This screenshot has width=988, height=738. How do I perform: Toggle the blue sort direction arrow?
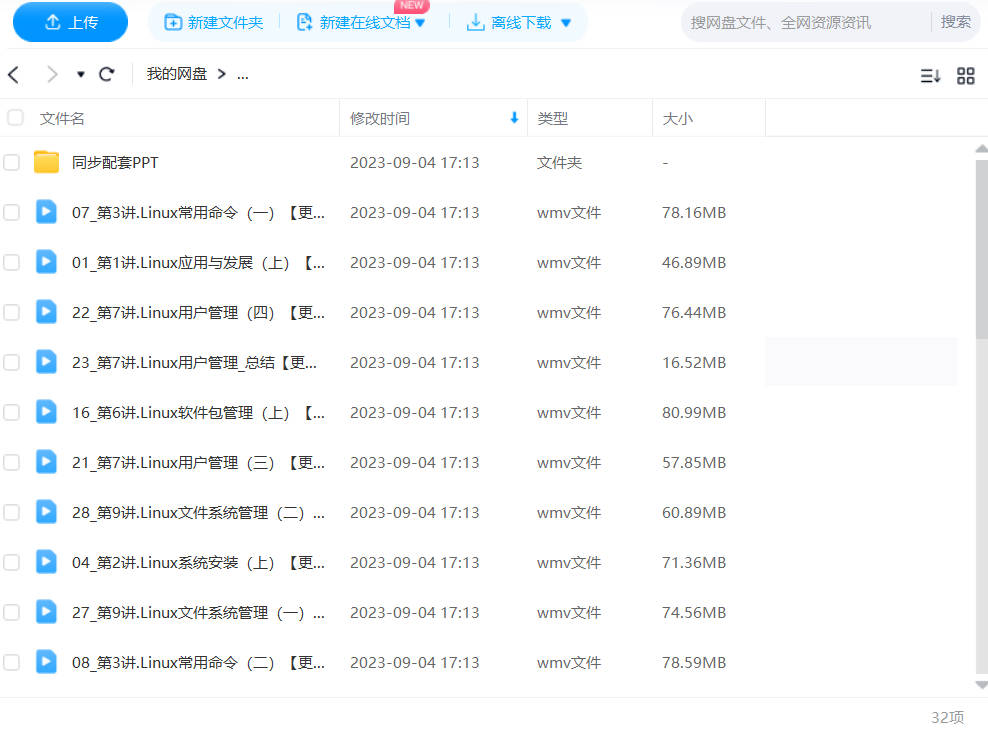[514, 118]
